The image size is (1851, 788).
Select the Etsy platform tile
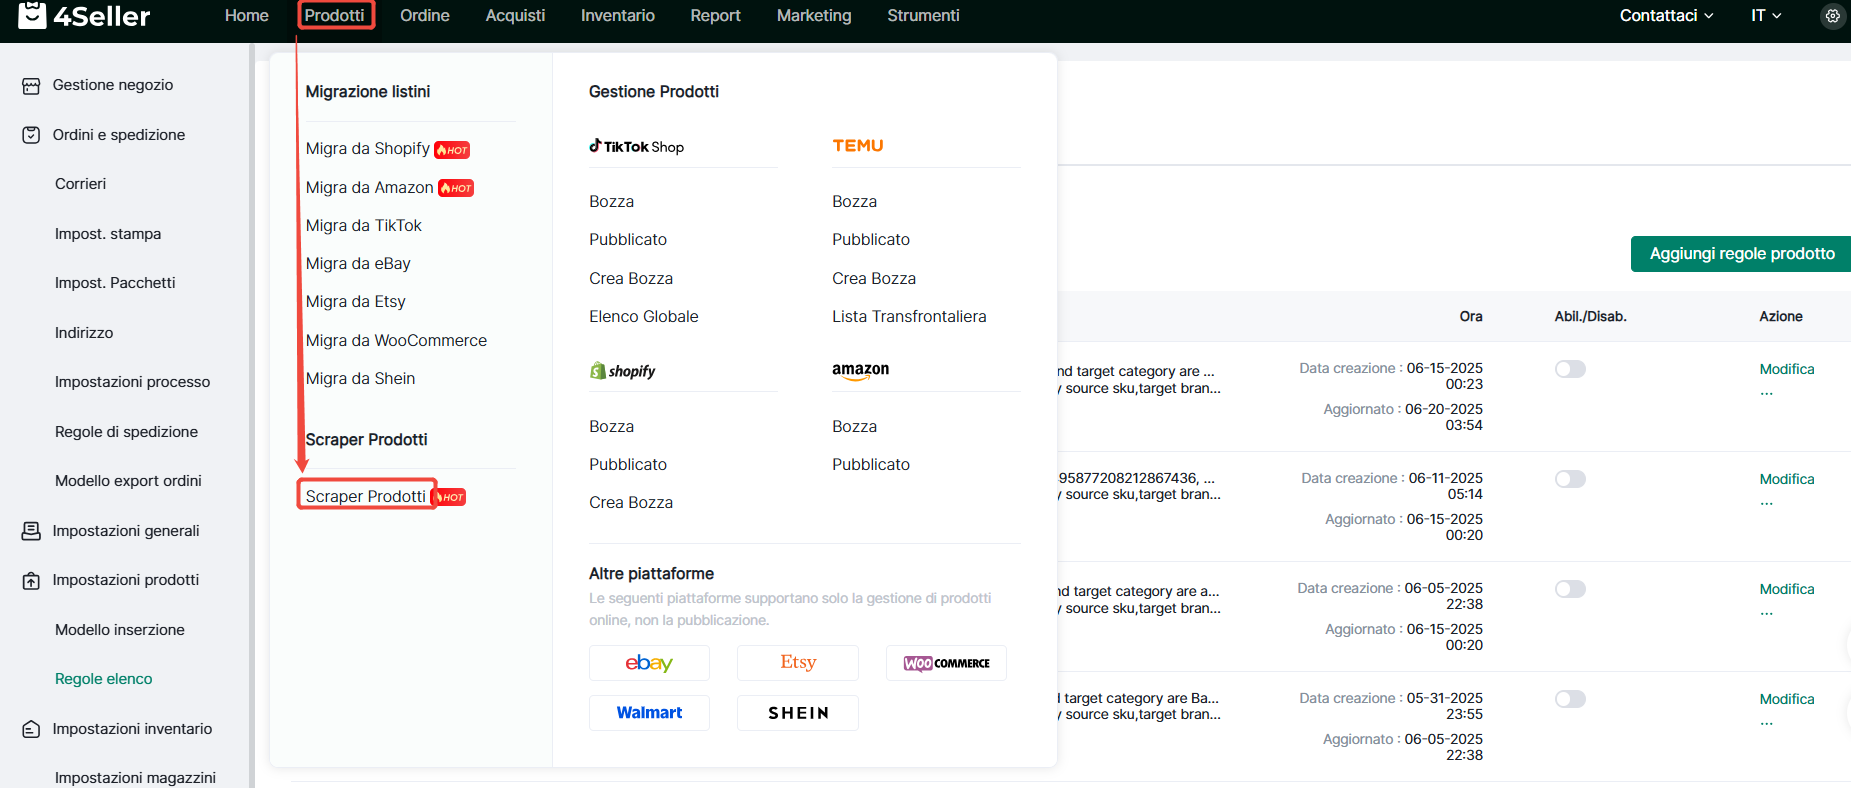(798, 663)
